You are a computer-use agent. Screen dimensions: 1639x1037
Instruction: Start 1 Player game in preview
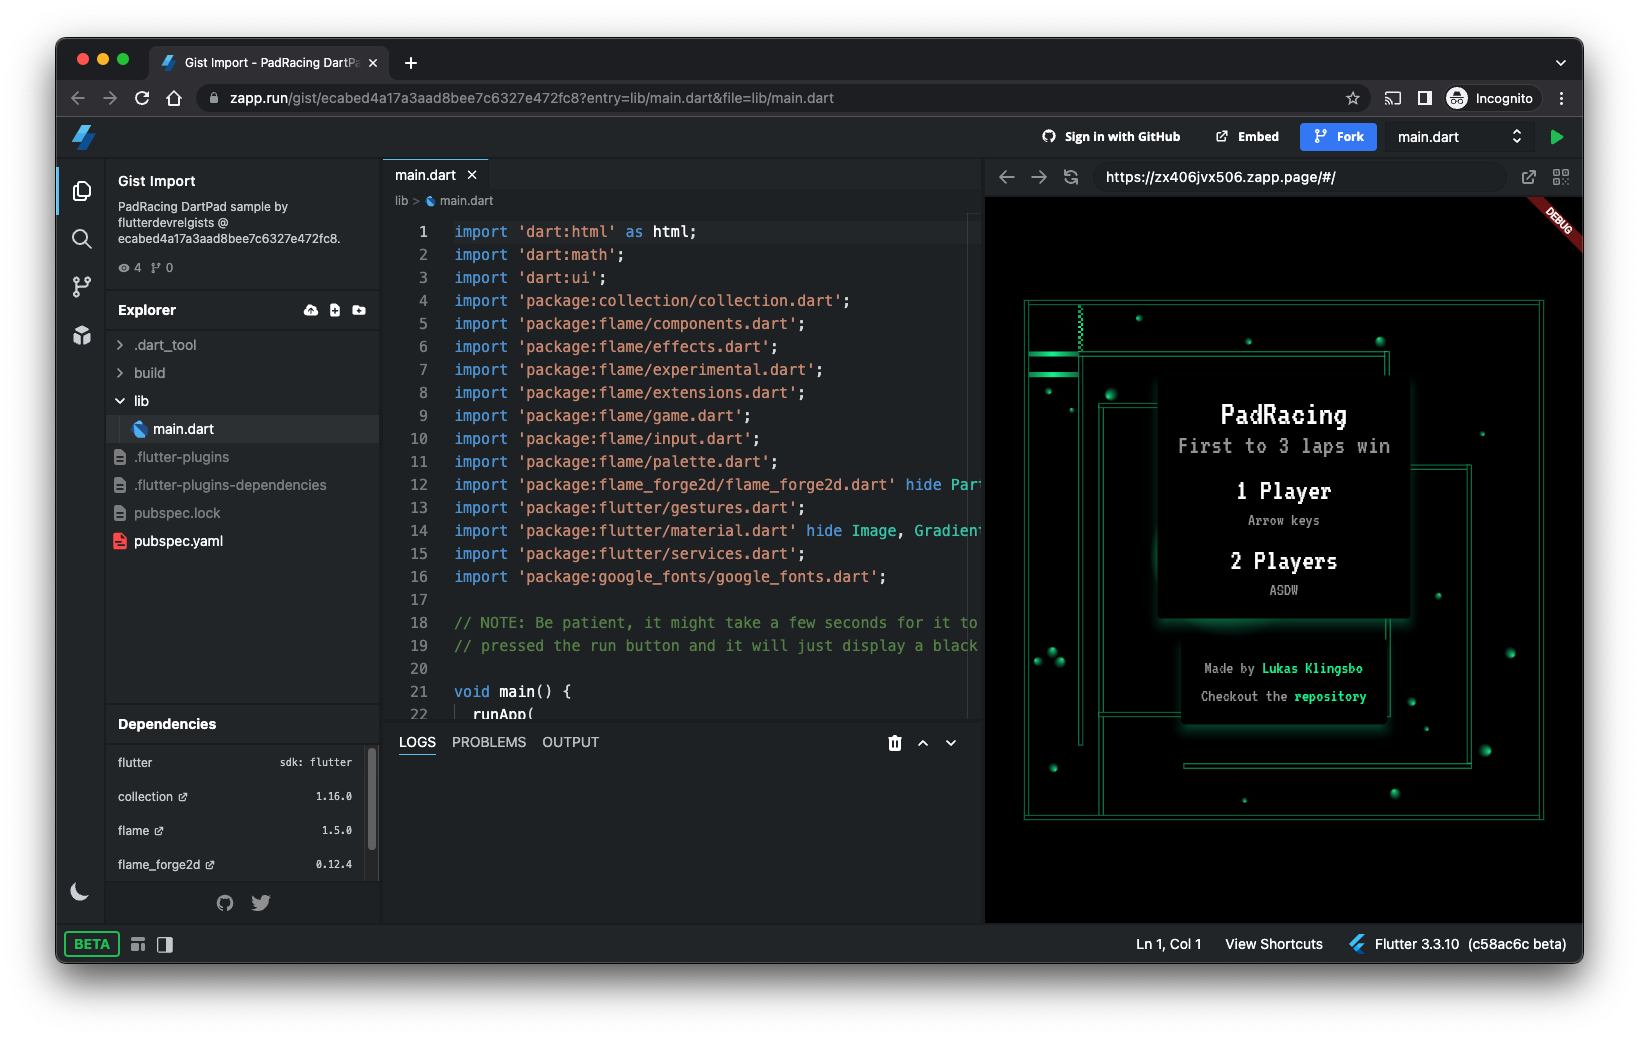pyautogui.click(x=1284, y=491)
